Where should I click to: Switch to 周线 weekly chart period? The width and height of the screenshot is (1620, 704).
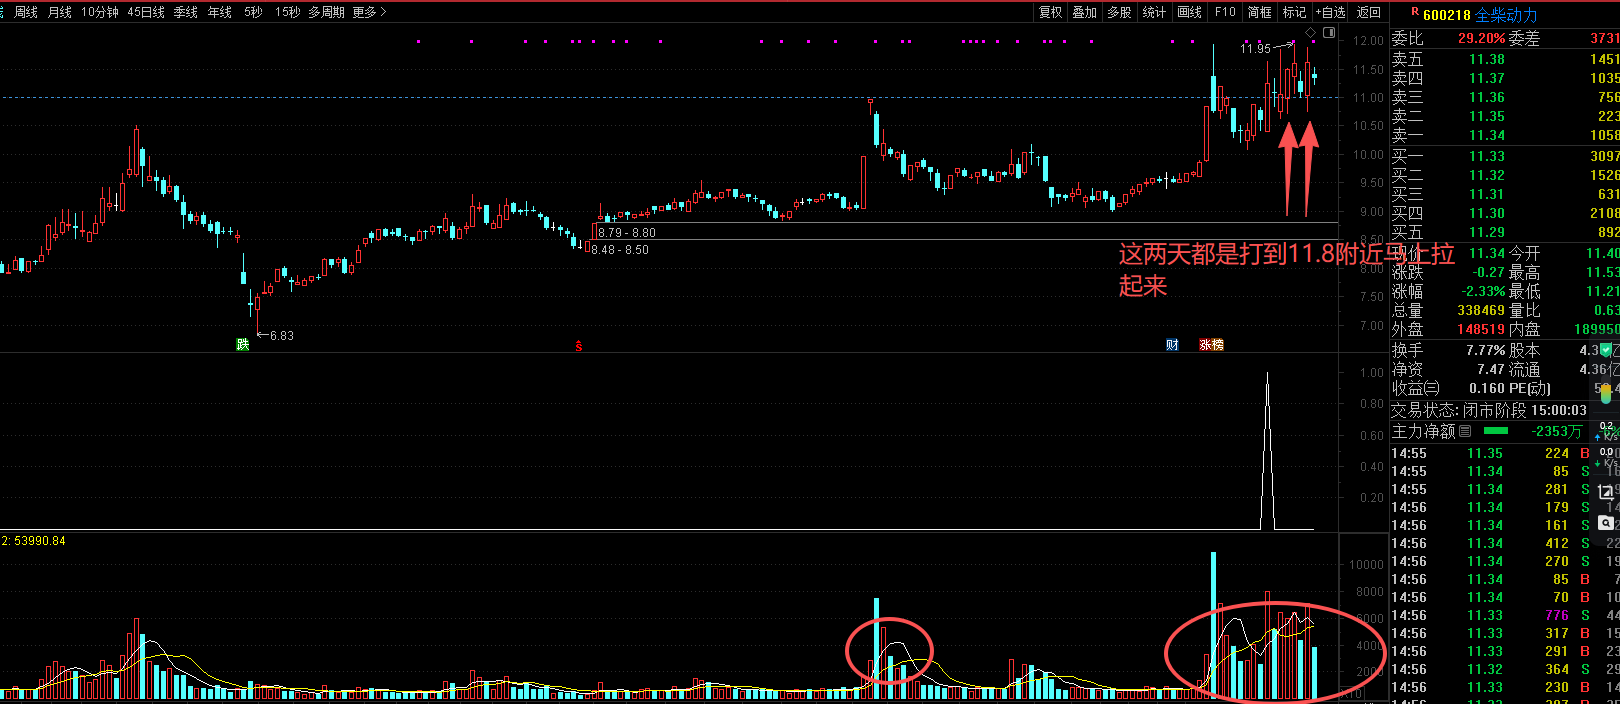(26, 12)
